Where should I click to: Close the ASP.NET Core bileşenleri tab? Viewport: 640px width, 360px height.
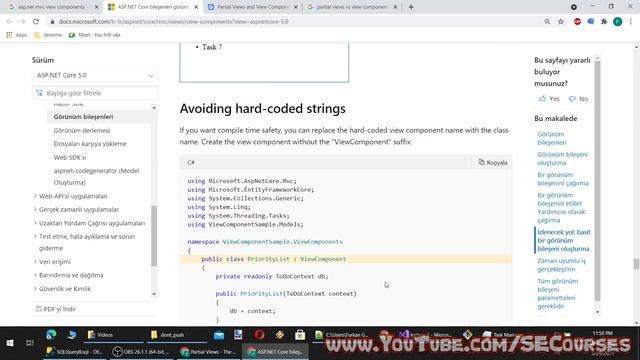196,7
